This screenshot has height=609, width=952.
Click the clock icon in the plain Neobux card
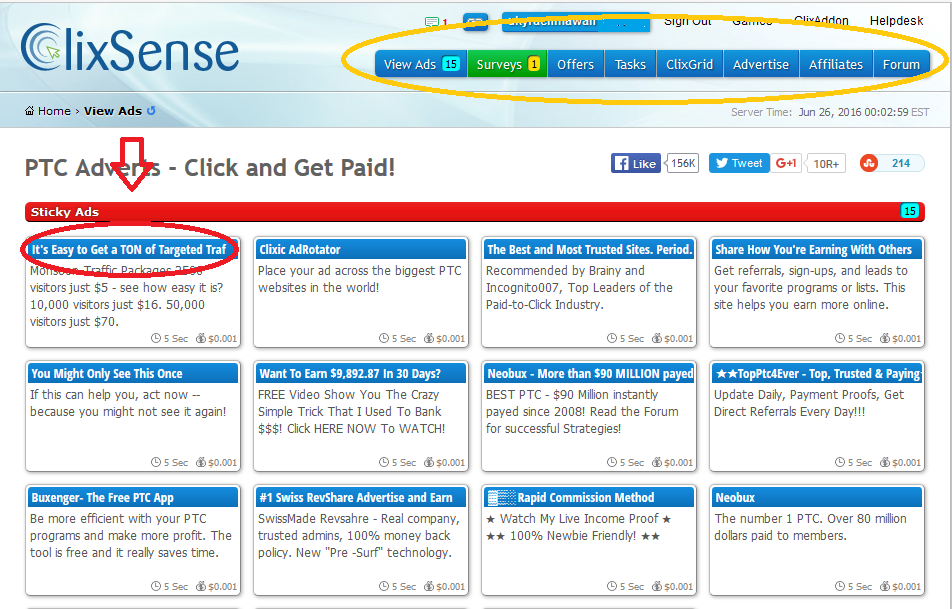click(x=840, y=586)
